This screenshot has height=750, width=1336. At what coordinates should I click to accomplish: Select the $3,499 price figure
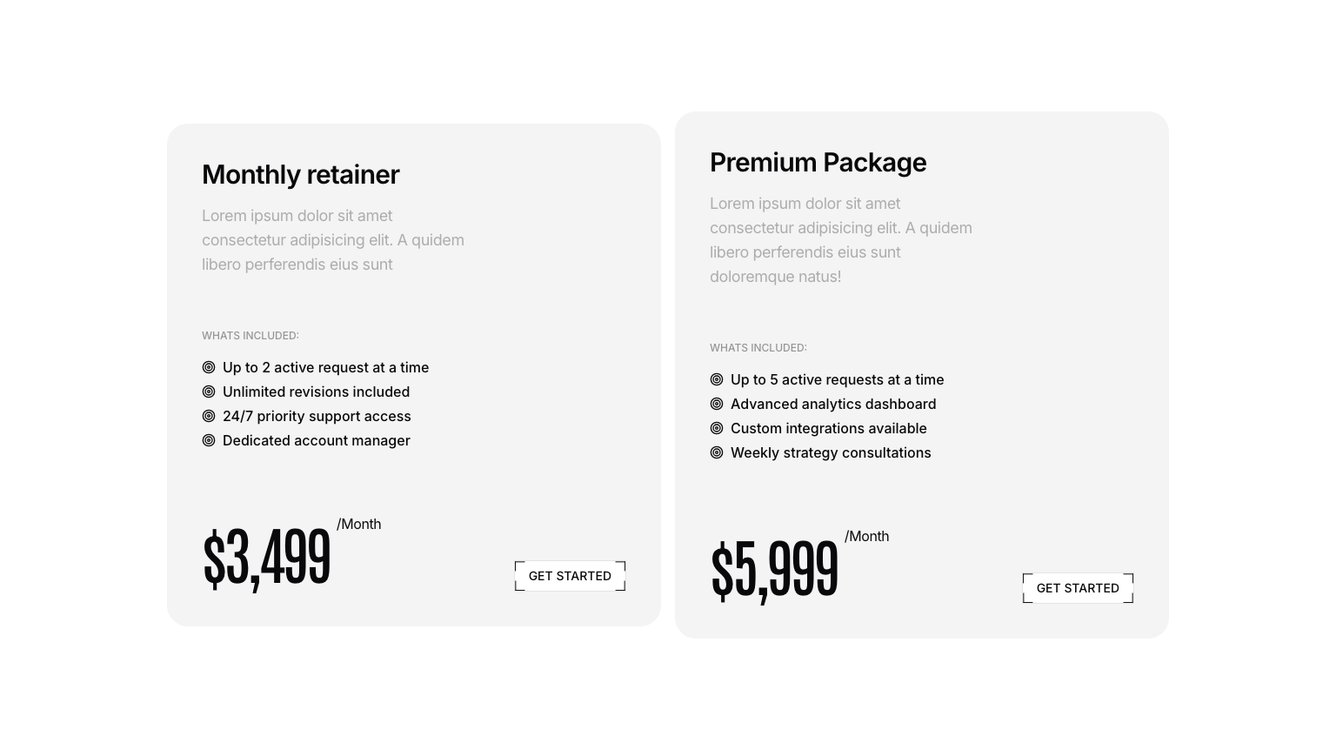pos(267,558)
